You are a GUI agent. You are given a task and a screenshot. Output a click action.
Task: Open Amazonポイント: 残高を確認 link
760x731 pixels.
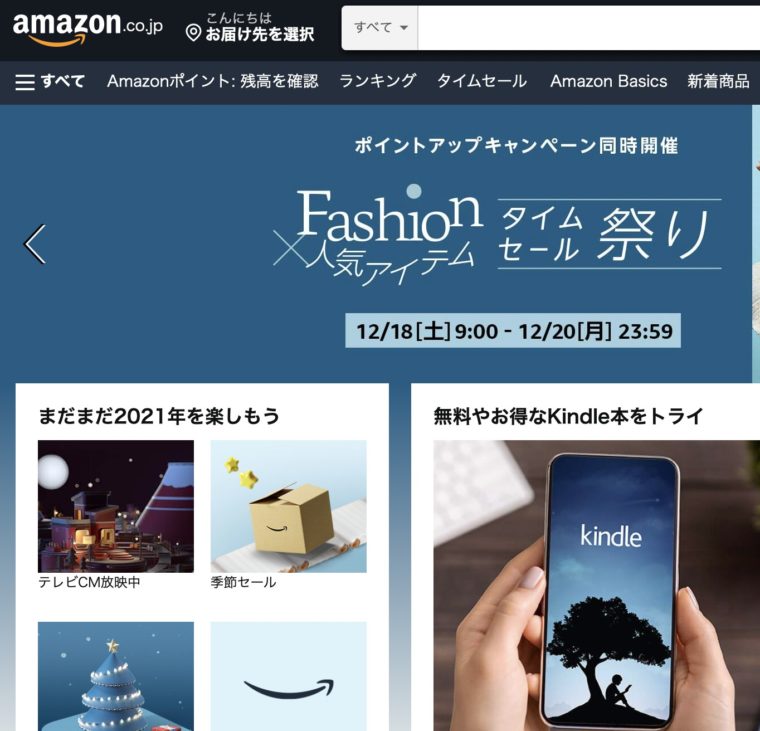(213, 81)
